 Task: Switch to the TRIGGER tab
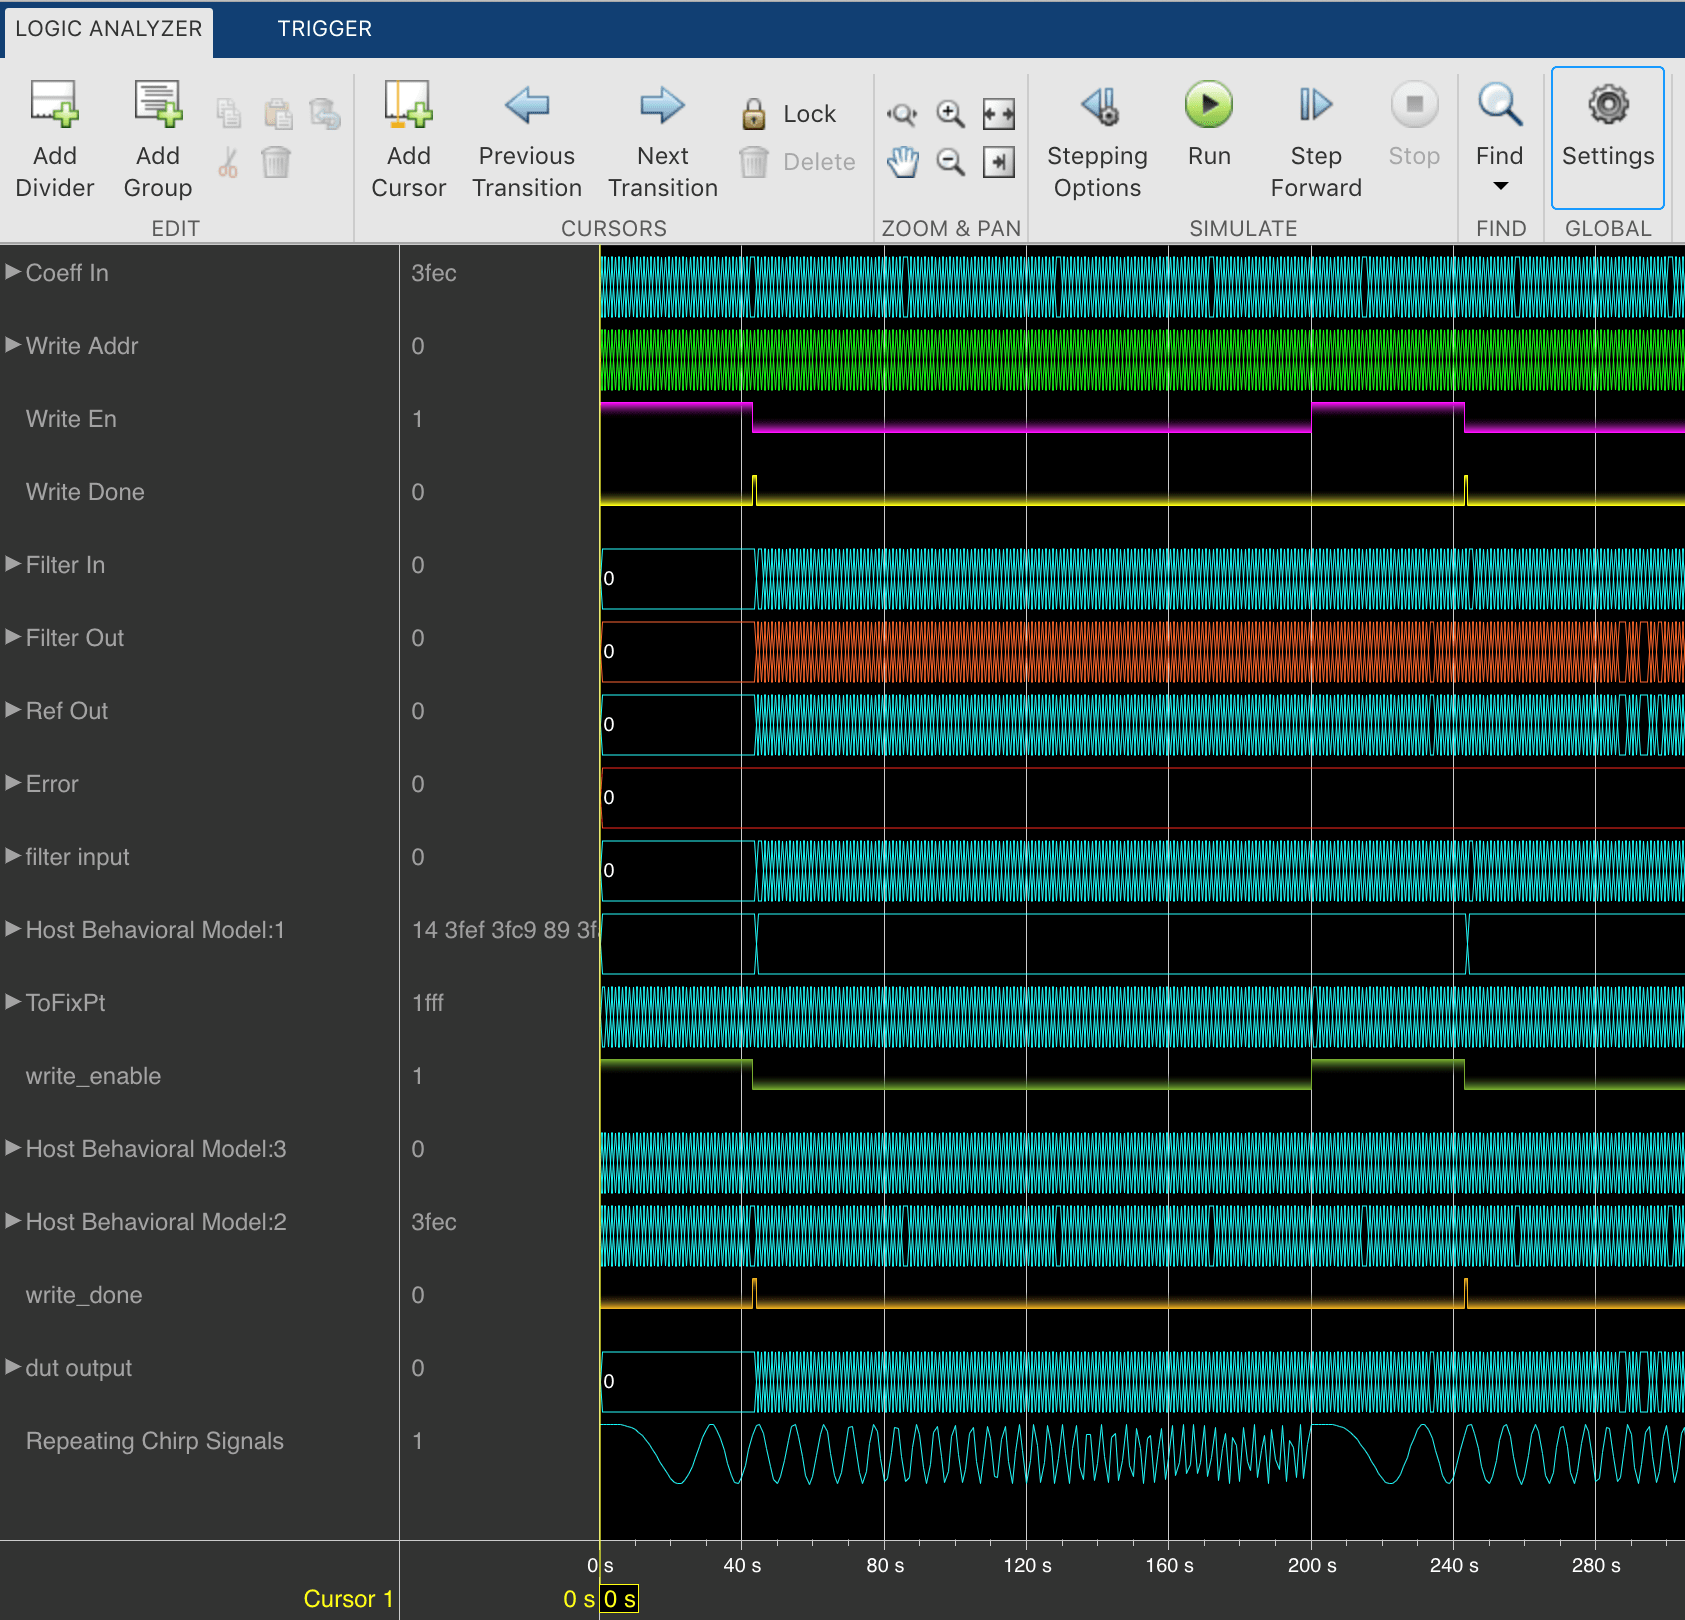coord(324,28)
